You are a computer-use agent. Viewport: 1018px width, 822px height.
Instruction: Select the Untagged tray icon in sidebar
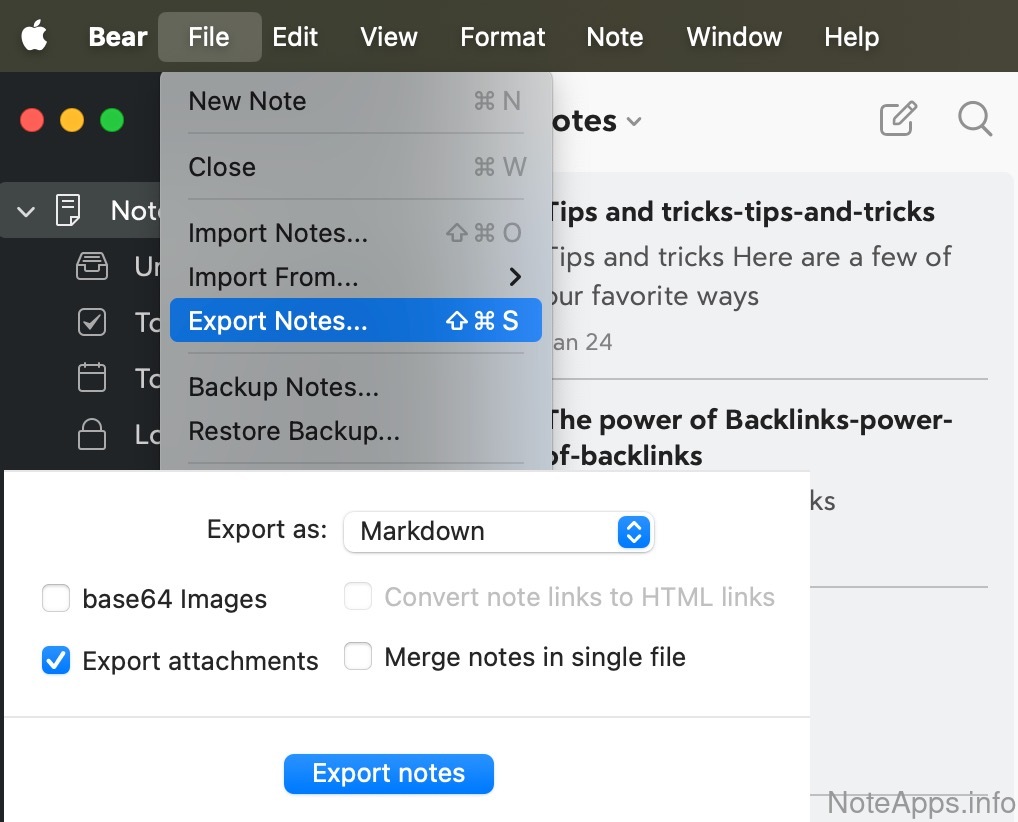click(92, 267)
